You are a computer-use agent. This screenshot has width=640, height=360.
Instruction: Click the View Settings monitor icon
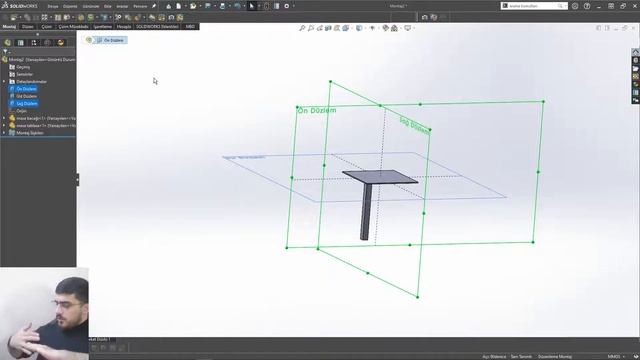(x=407, y=28)
